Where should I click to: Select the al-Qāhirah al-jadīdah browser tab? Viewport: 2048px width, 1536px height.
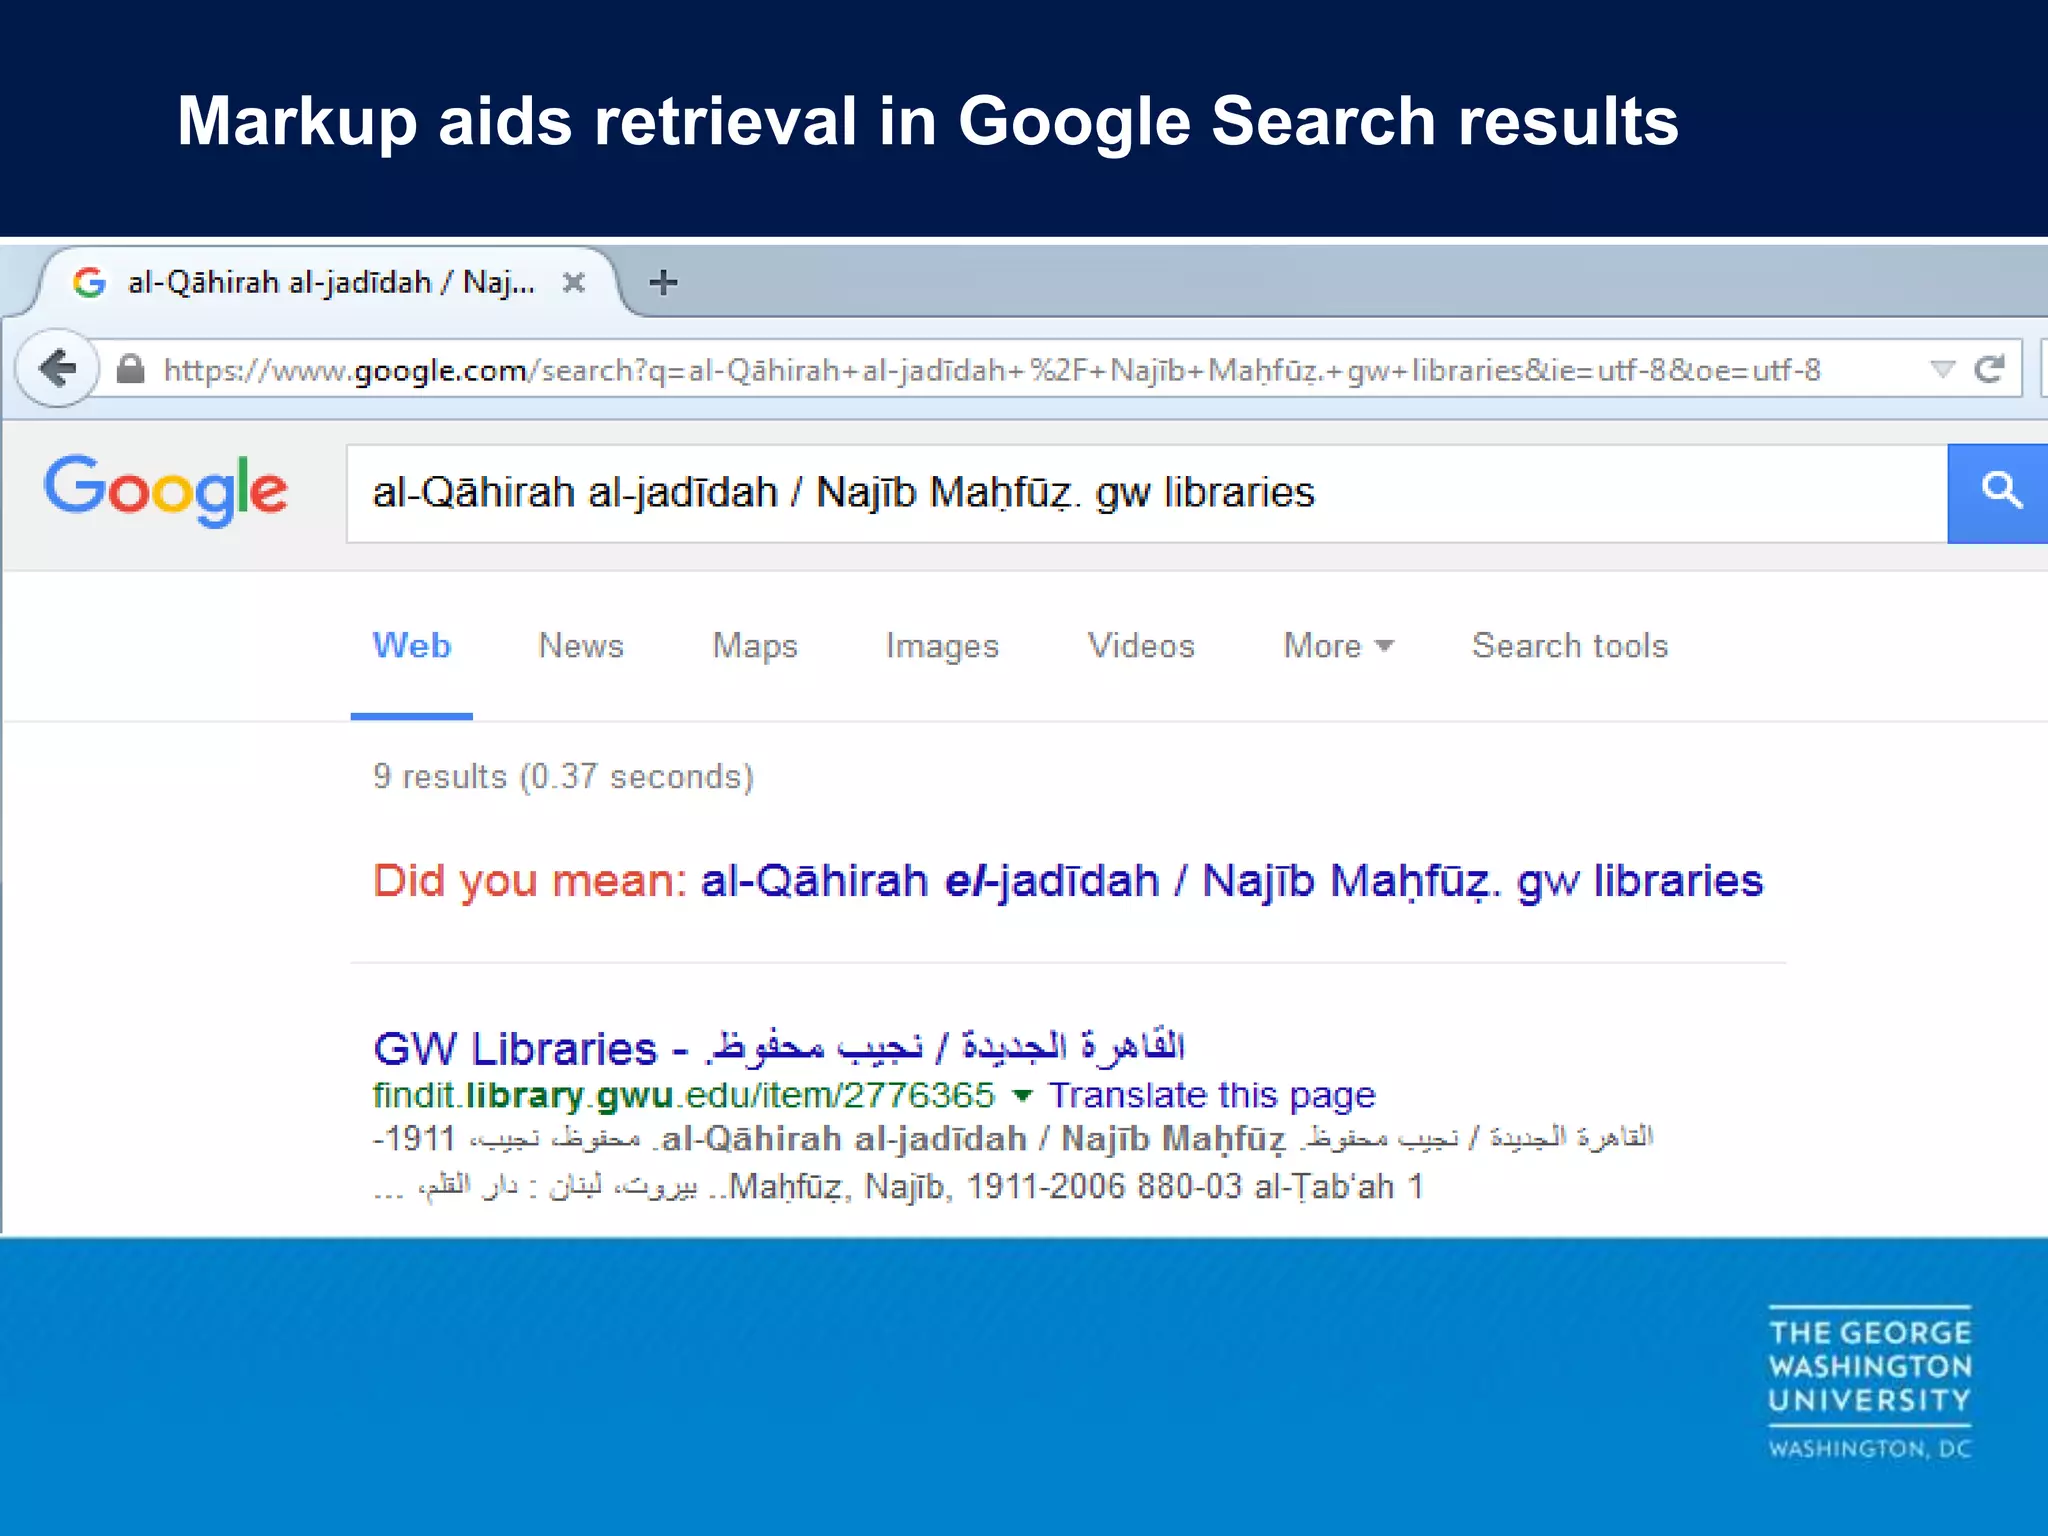(x=330, y=283)
